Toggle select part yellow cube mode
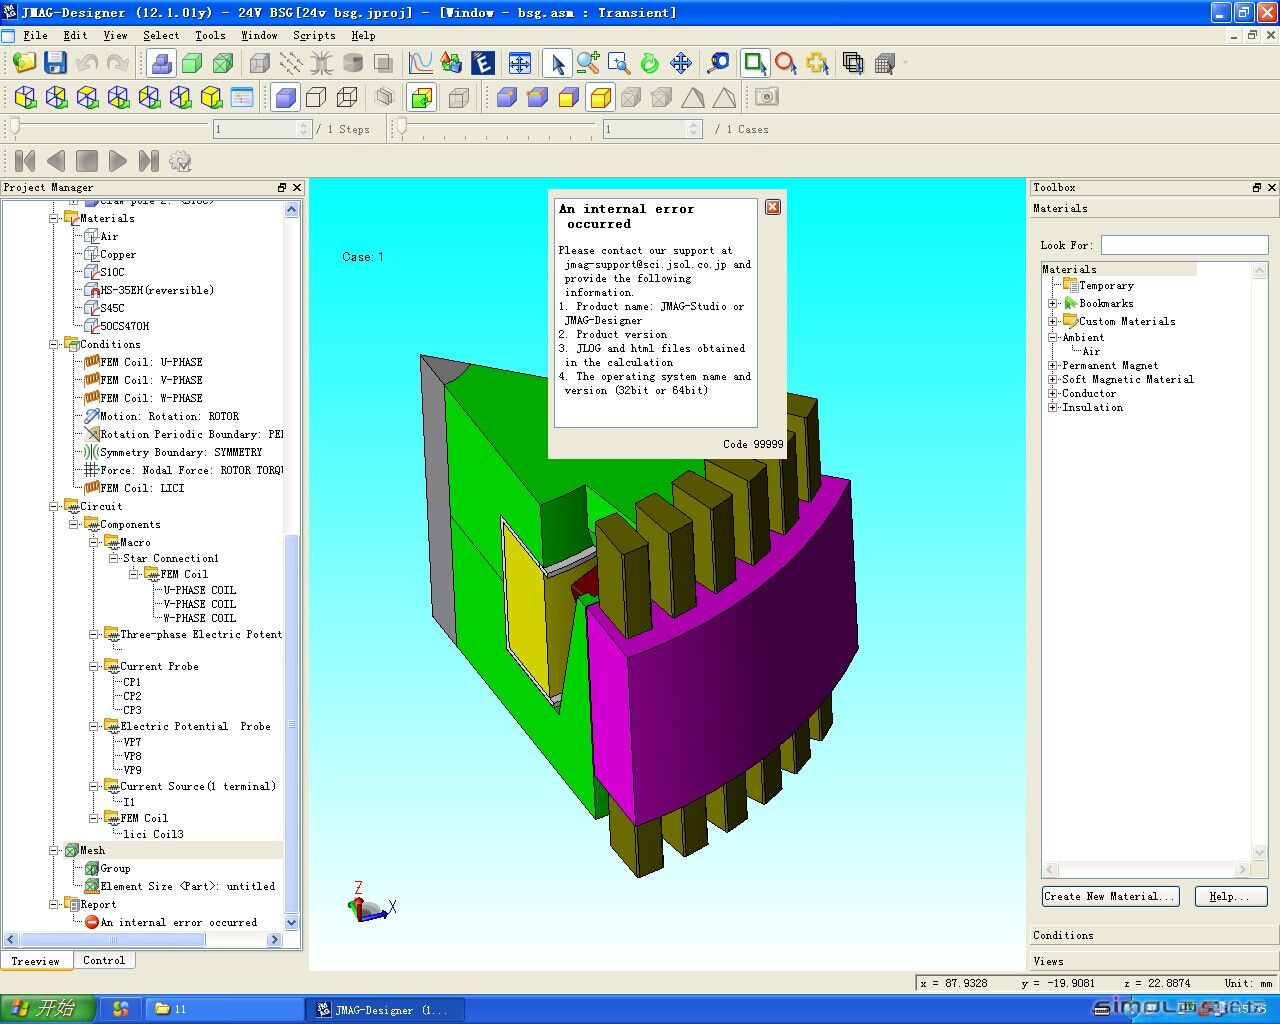The height and width of the screenshot is (1024, 1280). 600,97
